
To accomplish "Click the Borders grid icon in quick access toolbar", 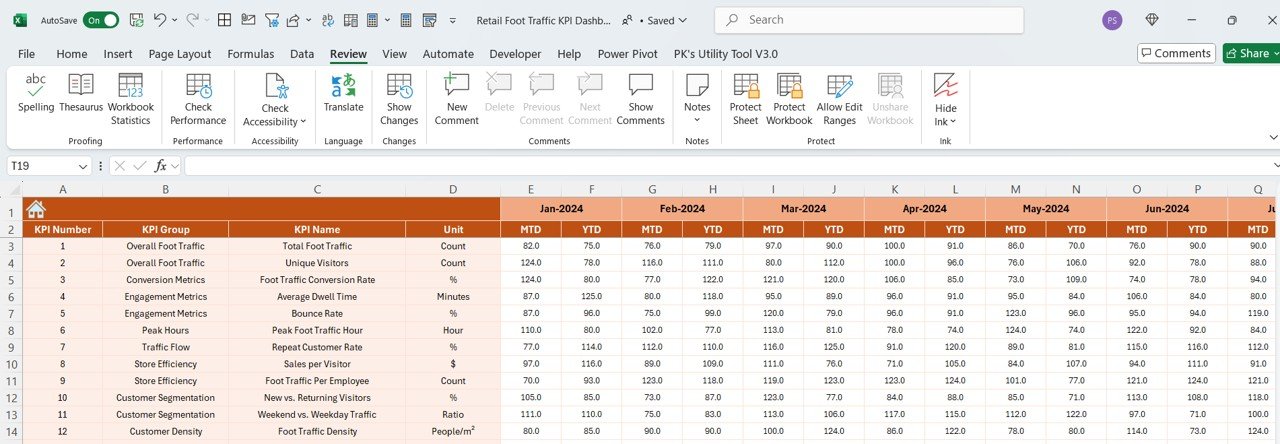I will pyautogui.click(x=224, y=20).
